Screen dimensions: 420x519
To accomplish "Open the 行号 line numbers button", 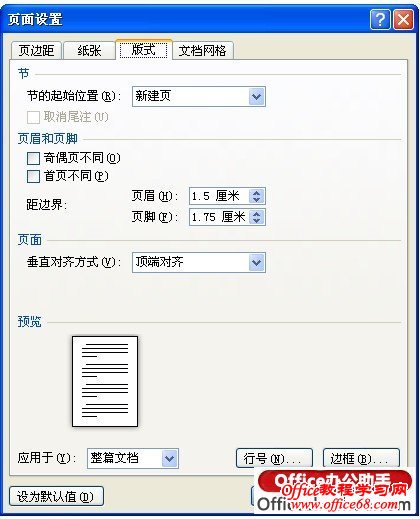I will pyautogui.click(x=274, y=458).
